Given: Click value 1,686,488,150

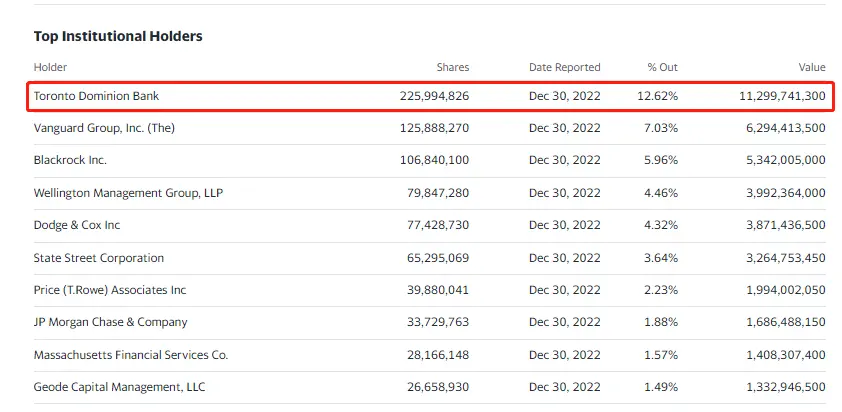Looking at the screenshot, I should click(x=786, y=322).
